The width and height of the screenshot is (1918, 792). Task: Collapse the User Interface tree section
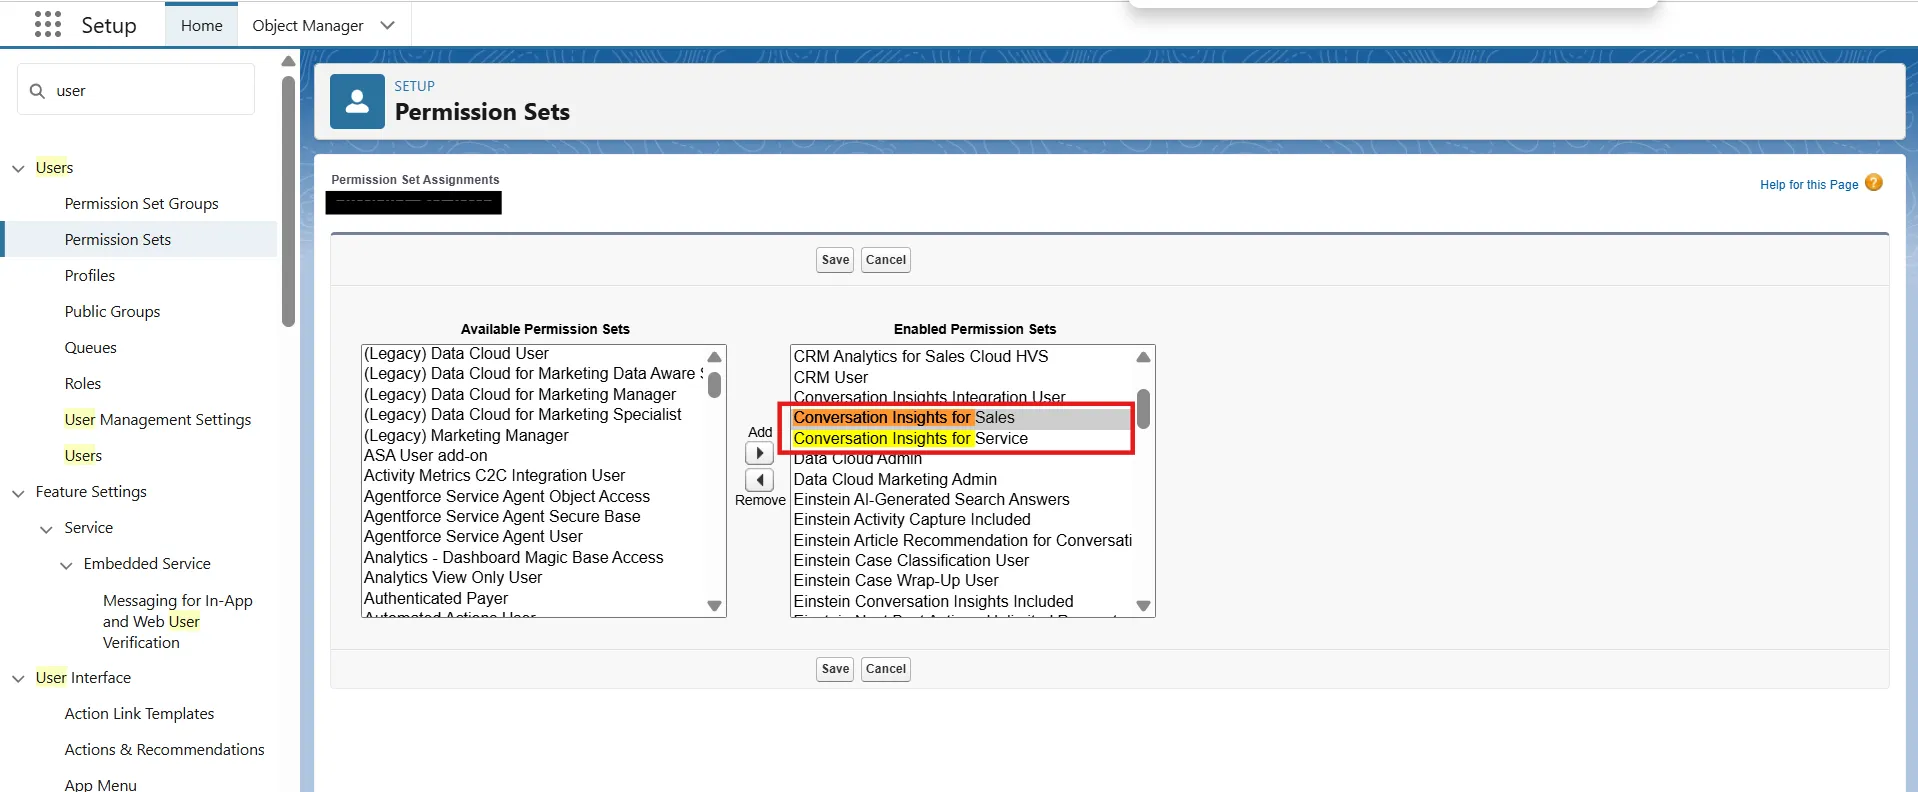click(18, 679)
